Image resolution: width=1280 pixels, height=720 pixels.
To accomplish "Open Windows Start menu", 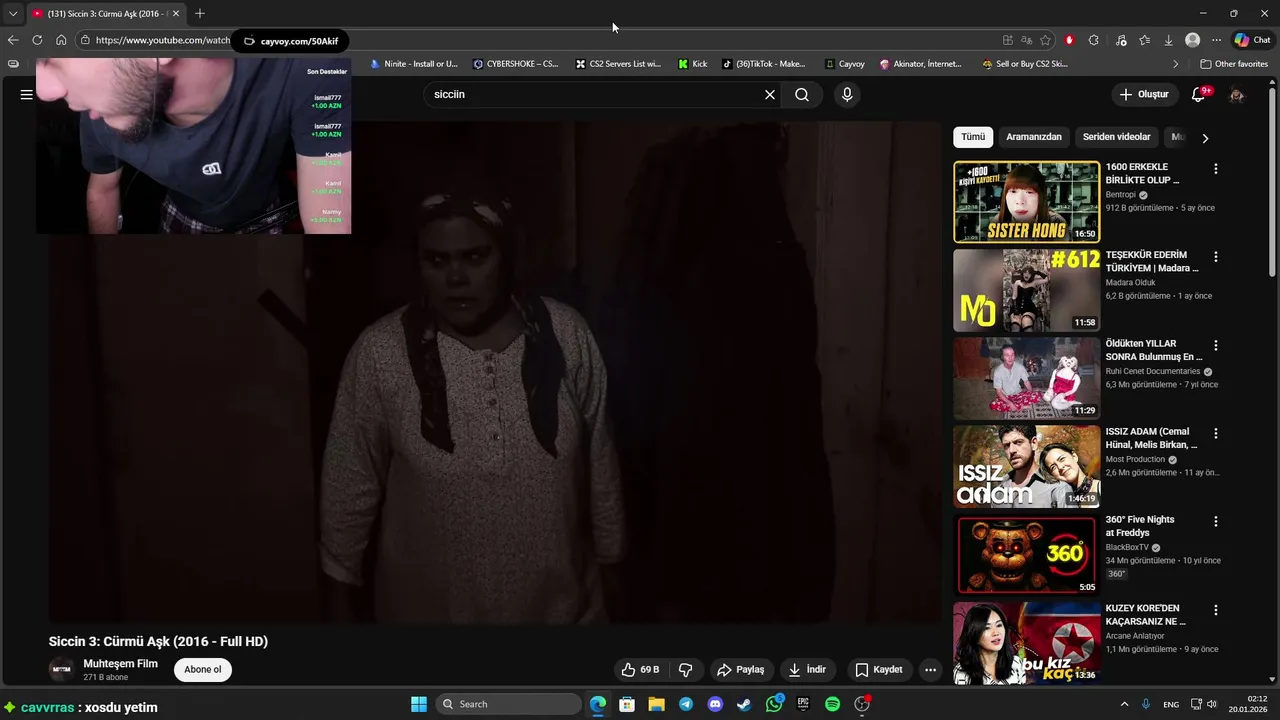I will point(419,704).
